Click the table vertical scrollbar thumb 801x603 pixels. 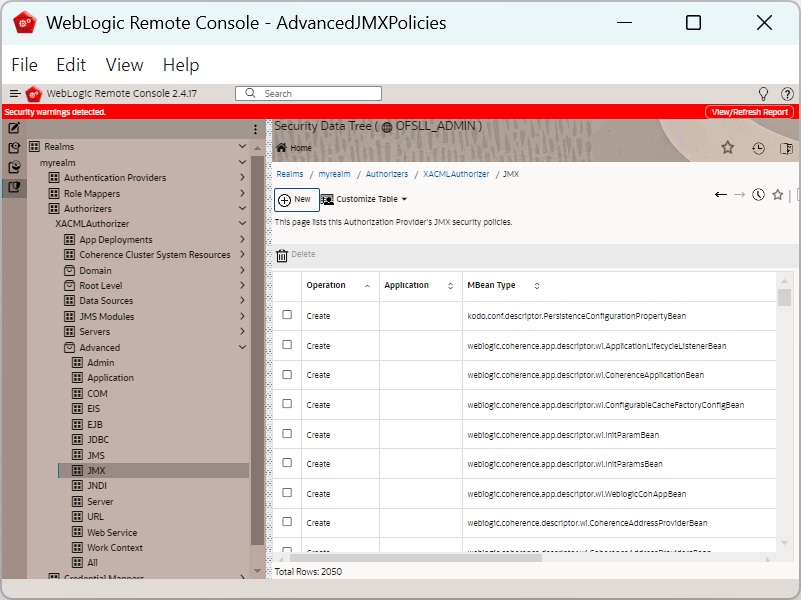click(x=784, y=297)
